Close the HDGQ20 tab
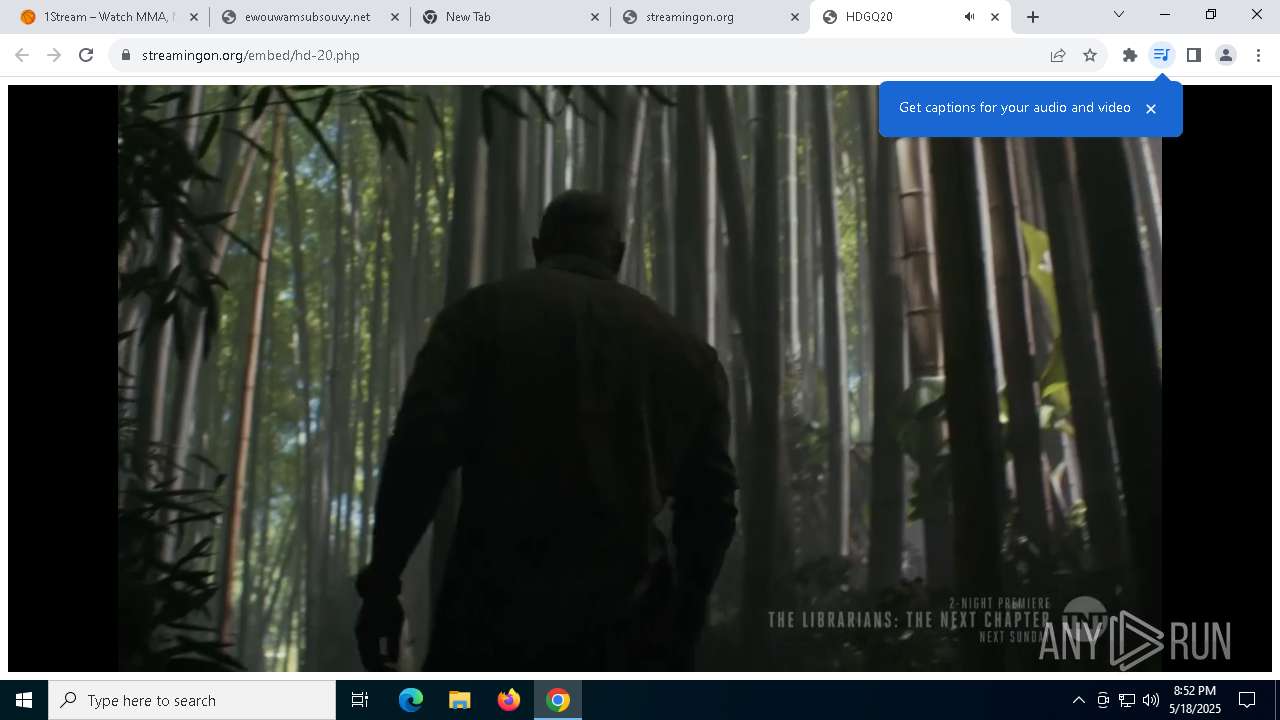1280x720 pixels. pos(995,17)
